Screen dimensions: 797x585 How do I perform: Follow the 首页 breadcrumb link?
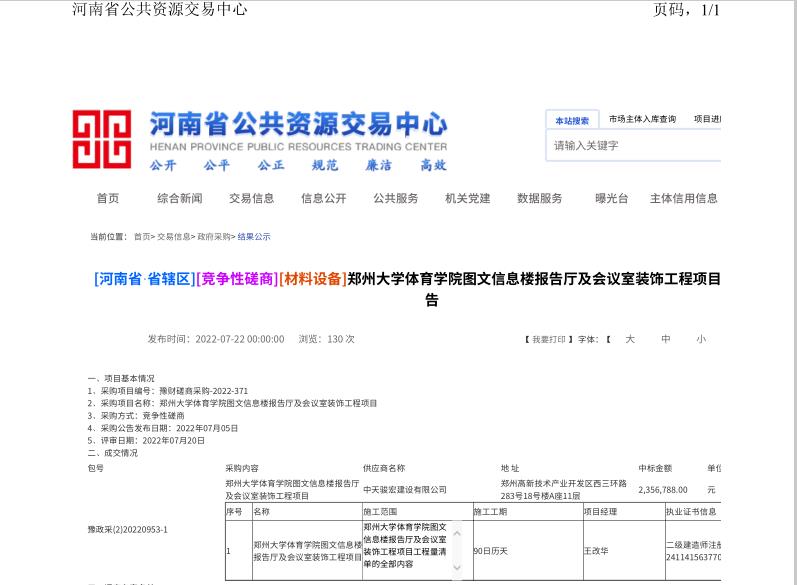pos(142,236)
